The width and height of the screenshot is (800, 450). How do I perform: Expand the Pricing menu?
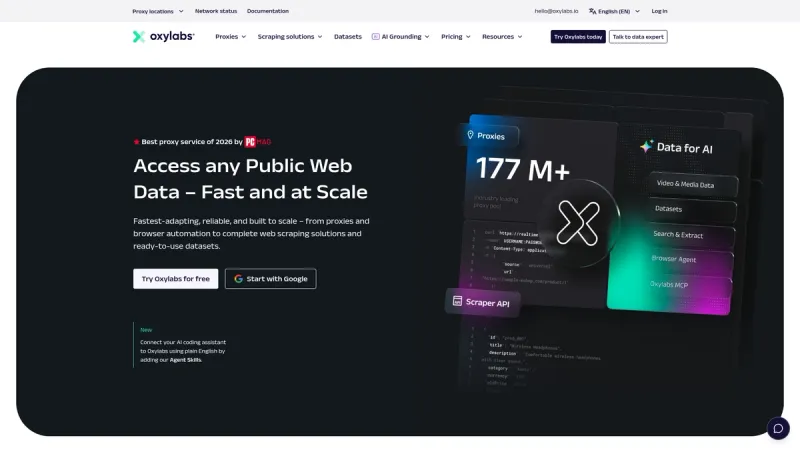(x=456, y=37)
